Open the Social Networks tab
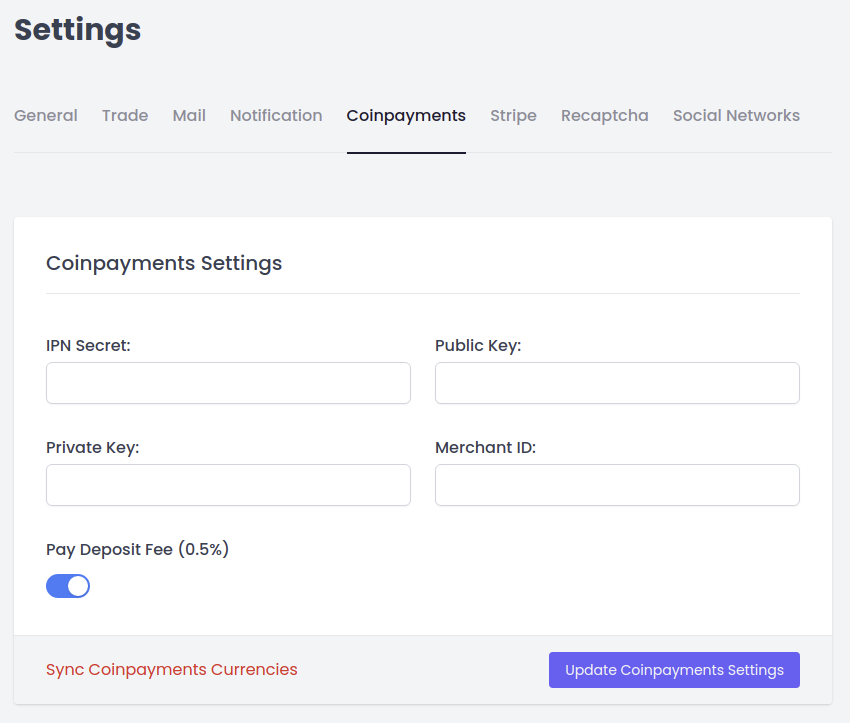The height and width of the screenshot is (723, 850). pyautogui.click(x=736, y=116)
